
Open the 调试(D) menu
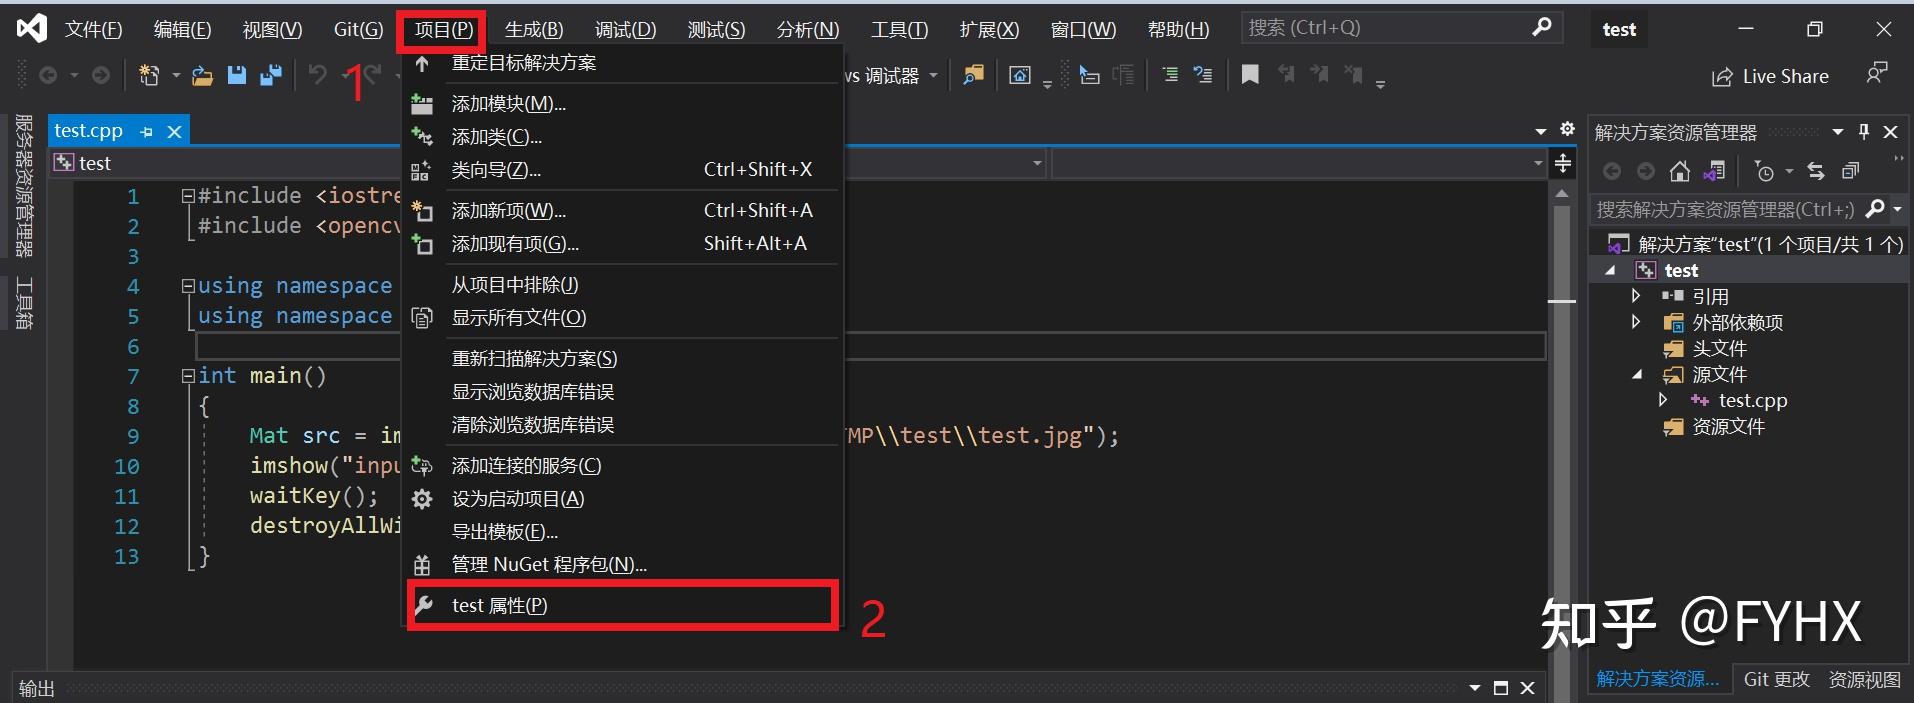point(626,29)
